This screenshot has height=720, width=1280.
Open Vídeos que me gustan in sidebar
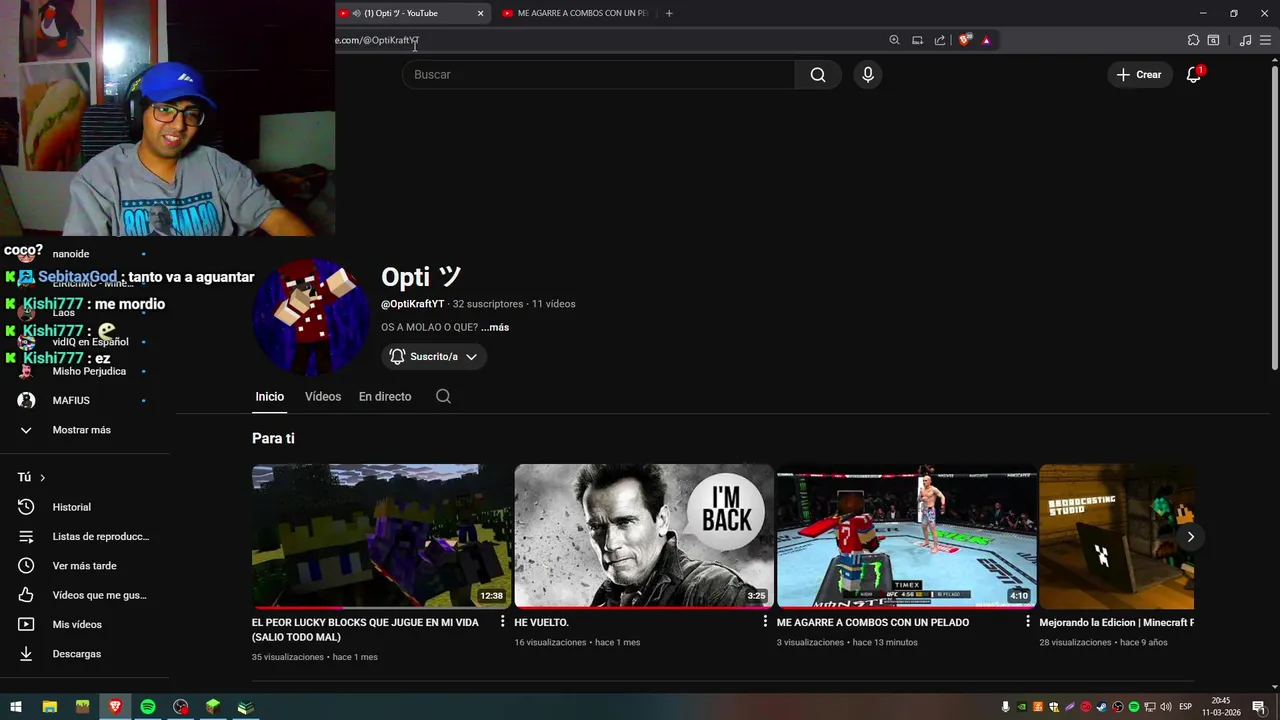point(85,595)
